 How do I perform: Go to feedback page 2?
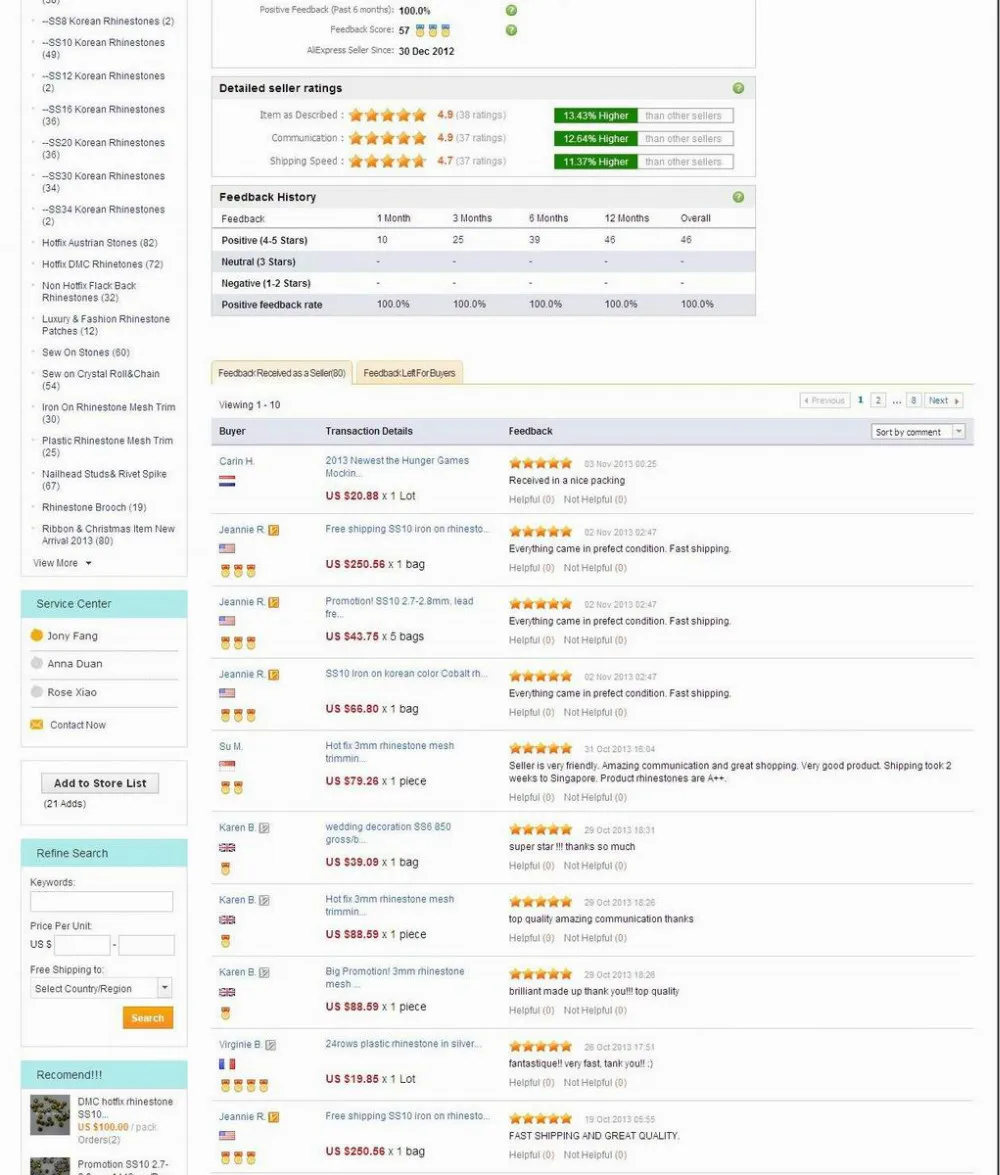[x=879, y=400]
